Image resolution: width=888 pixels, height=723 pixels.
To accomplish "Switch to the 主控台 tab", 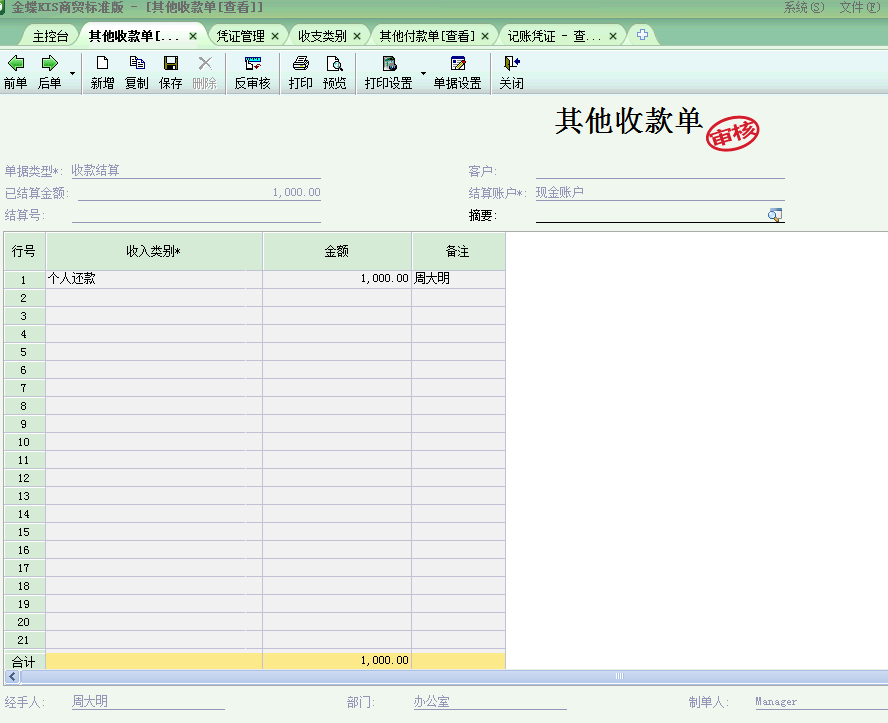I will (50, 36).
